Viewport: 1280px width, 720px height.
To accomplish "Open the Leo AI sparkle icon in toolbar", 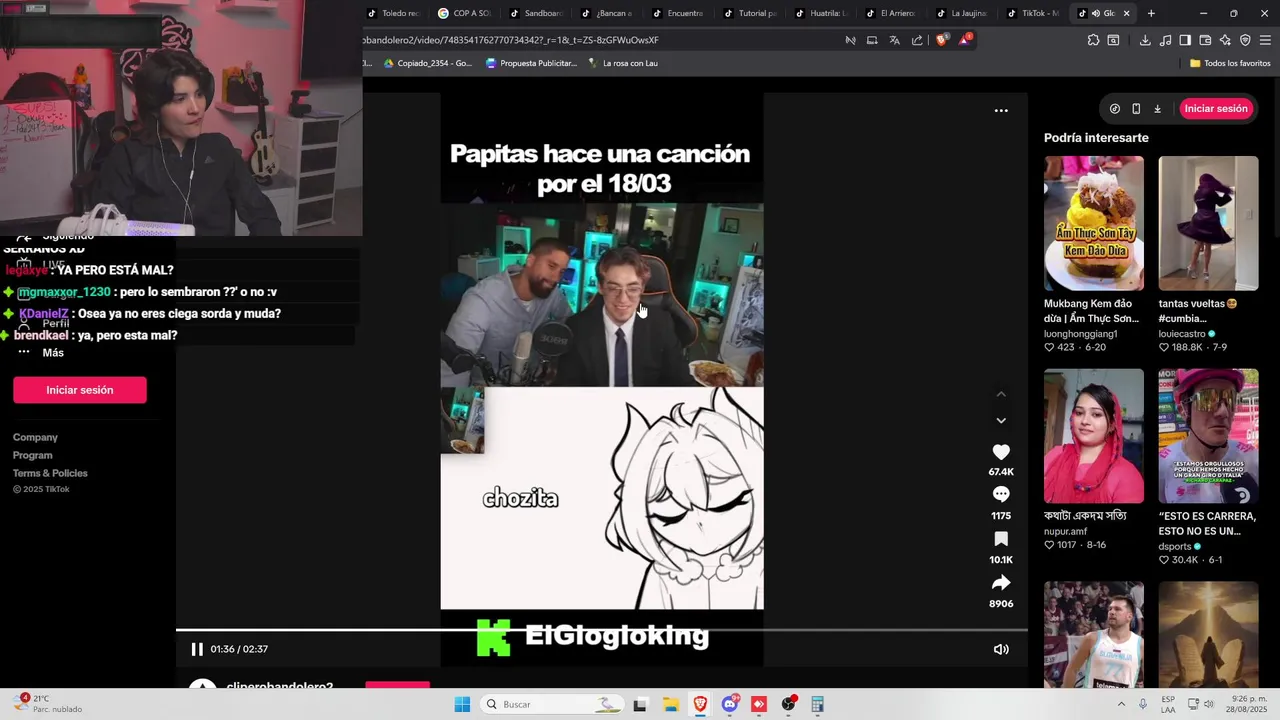I will click(x=1225, y=40).
